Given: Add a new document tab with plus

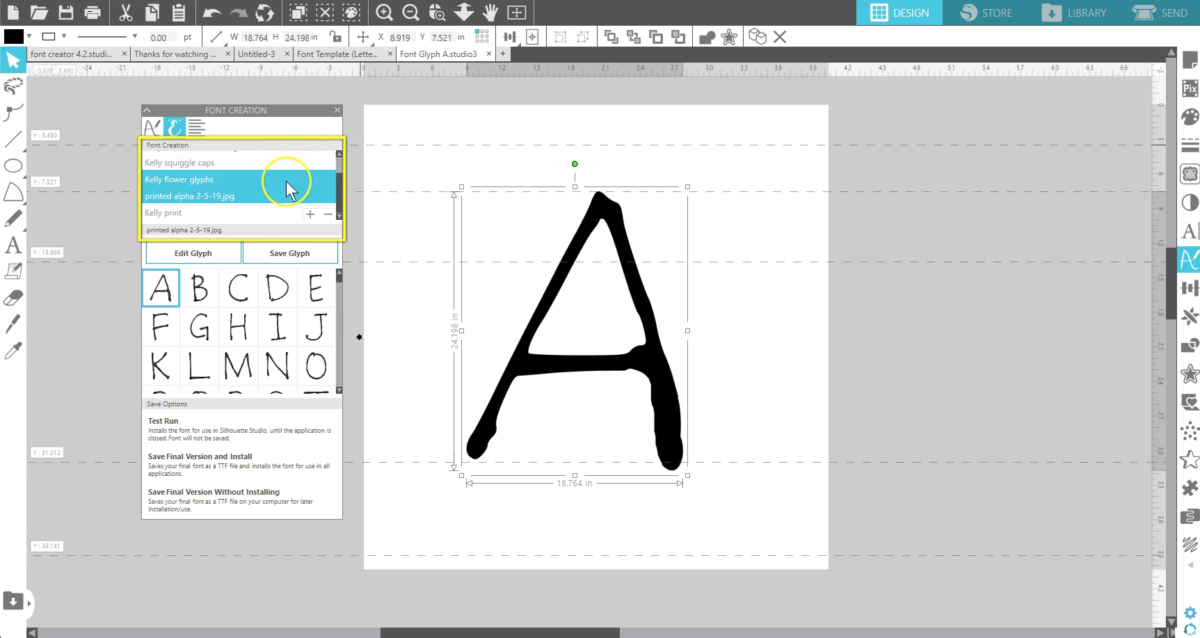Looking at the screenshot, I should click(x=503, y=53).
